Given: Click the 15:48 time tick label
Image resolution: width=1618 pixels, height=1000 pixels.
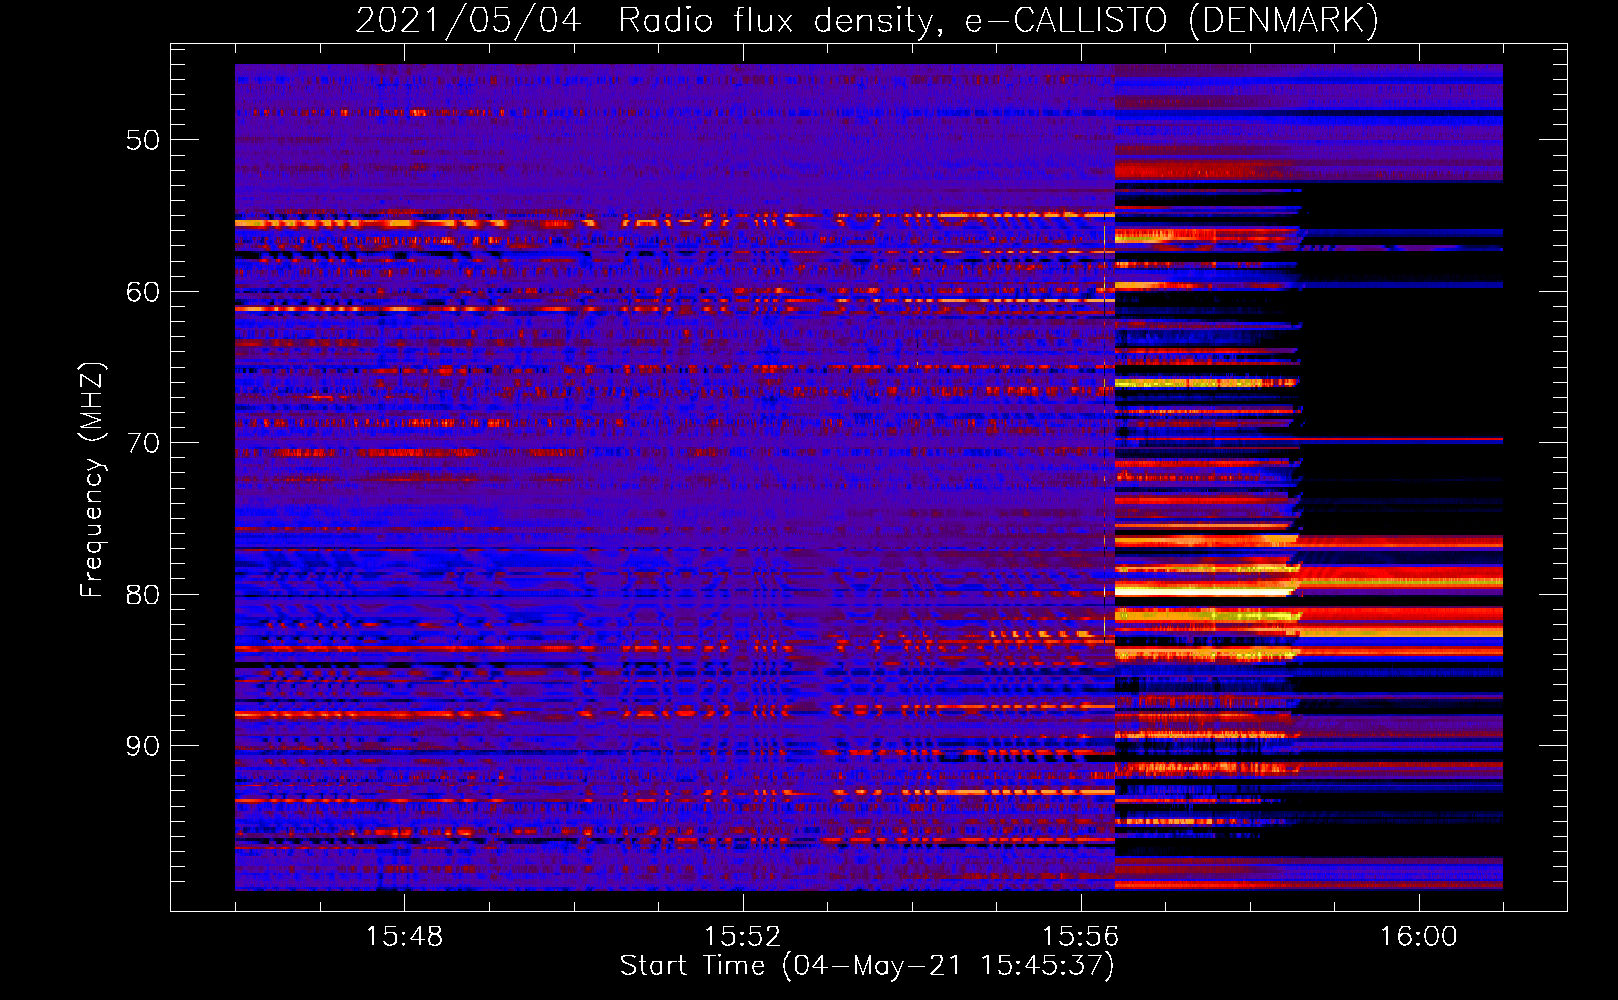Looking at the screenshot, I should [404, 937].
